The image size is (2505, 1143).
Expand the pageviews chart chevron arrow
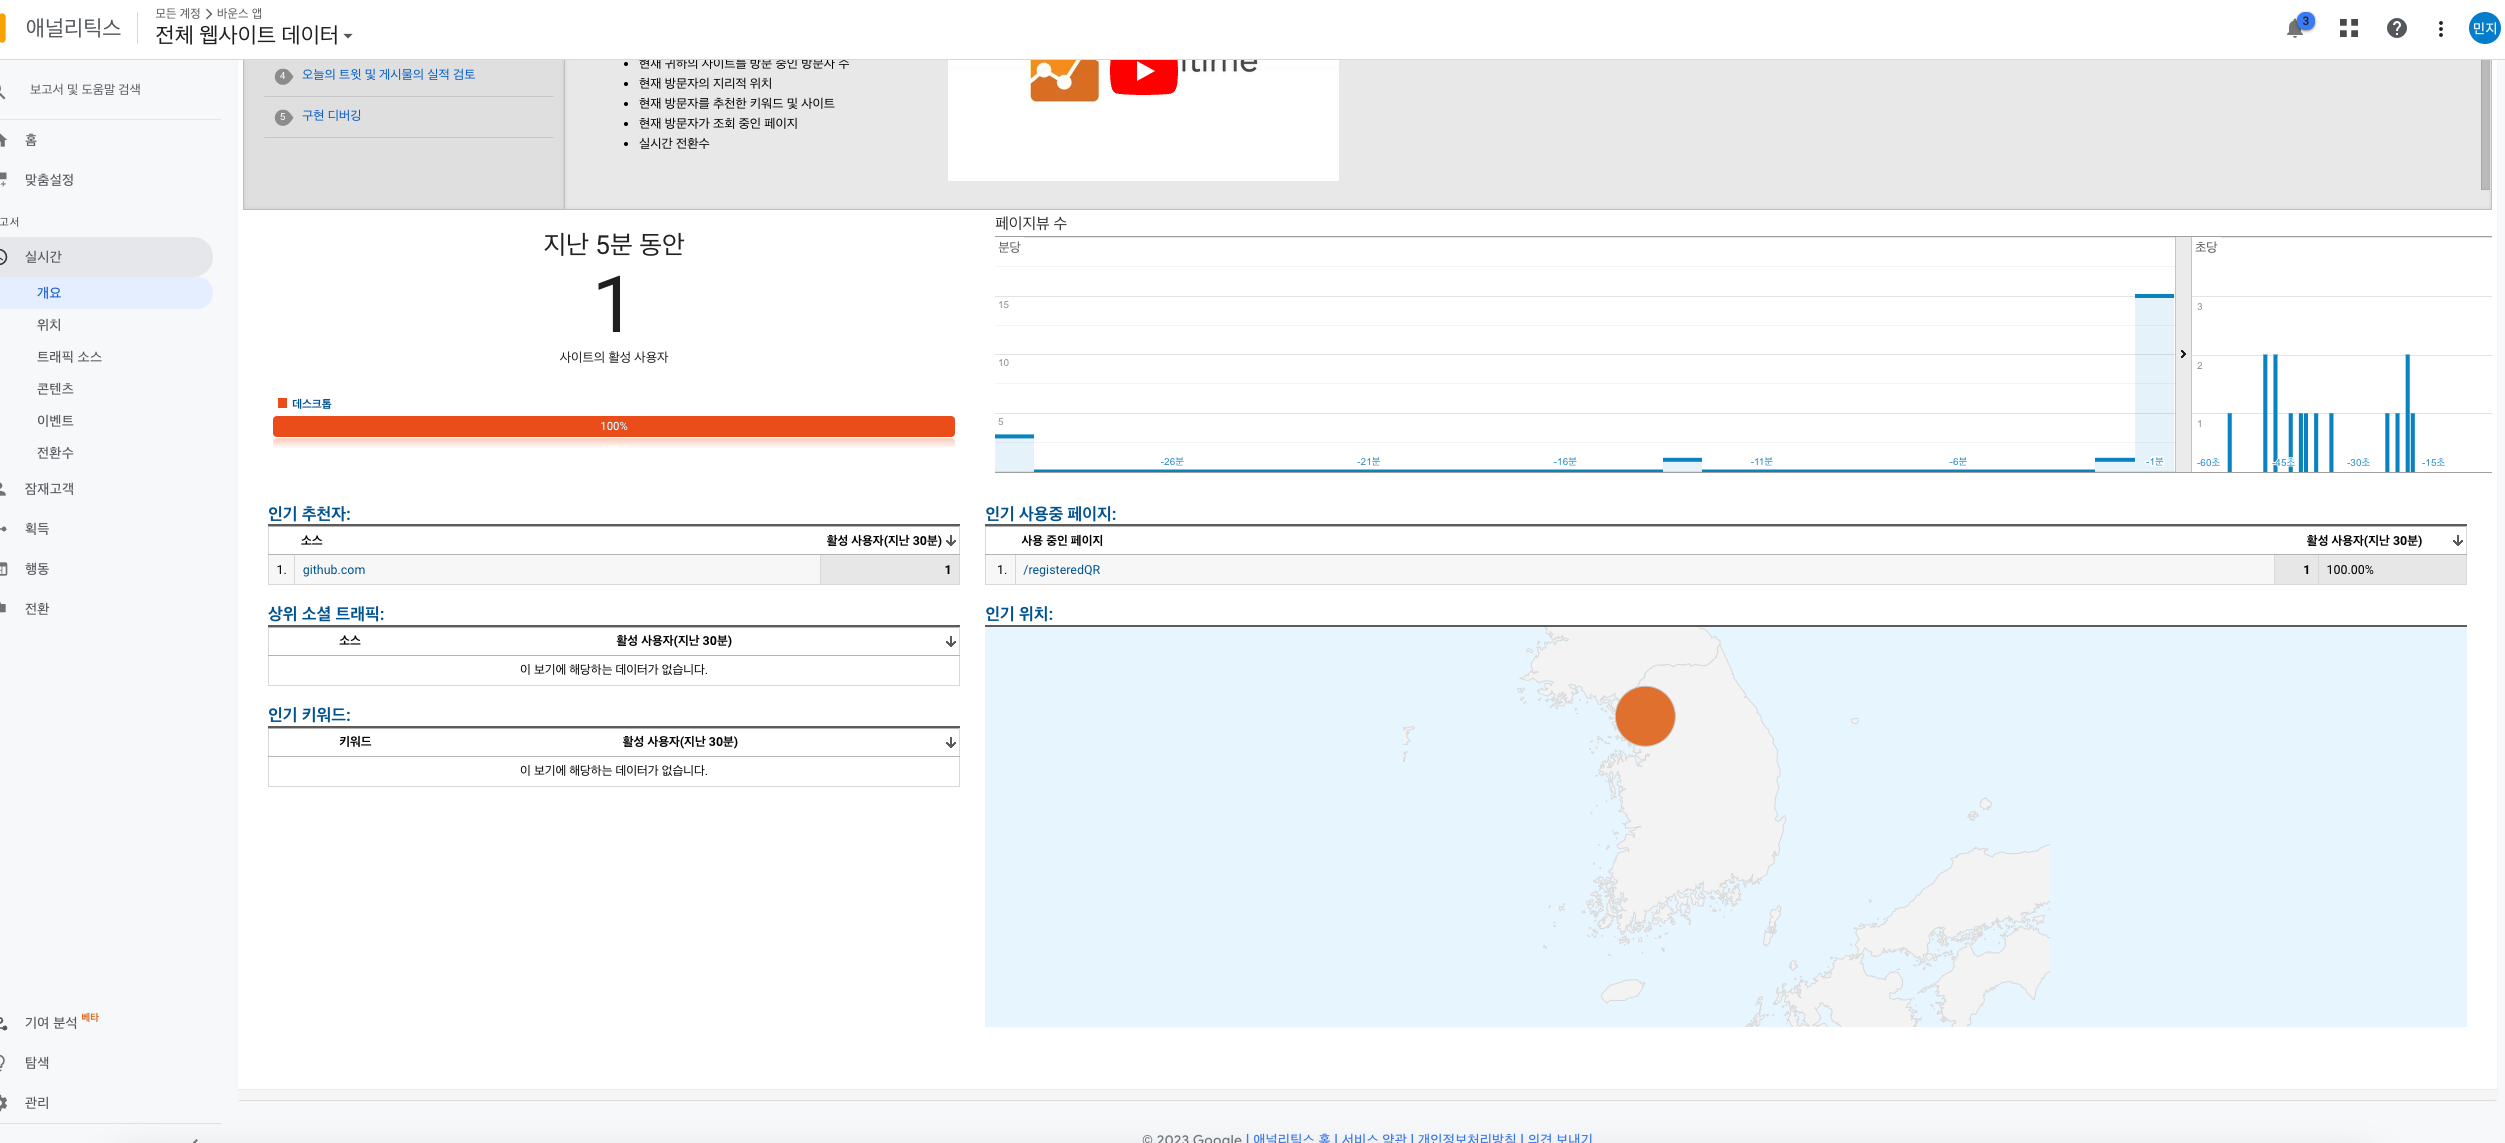[2183, 354]
